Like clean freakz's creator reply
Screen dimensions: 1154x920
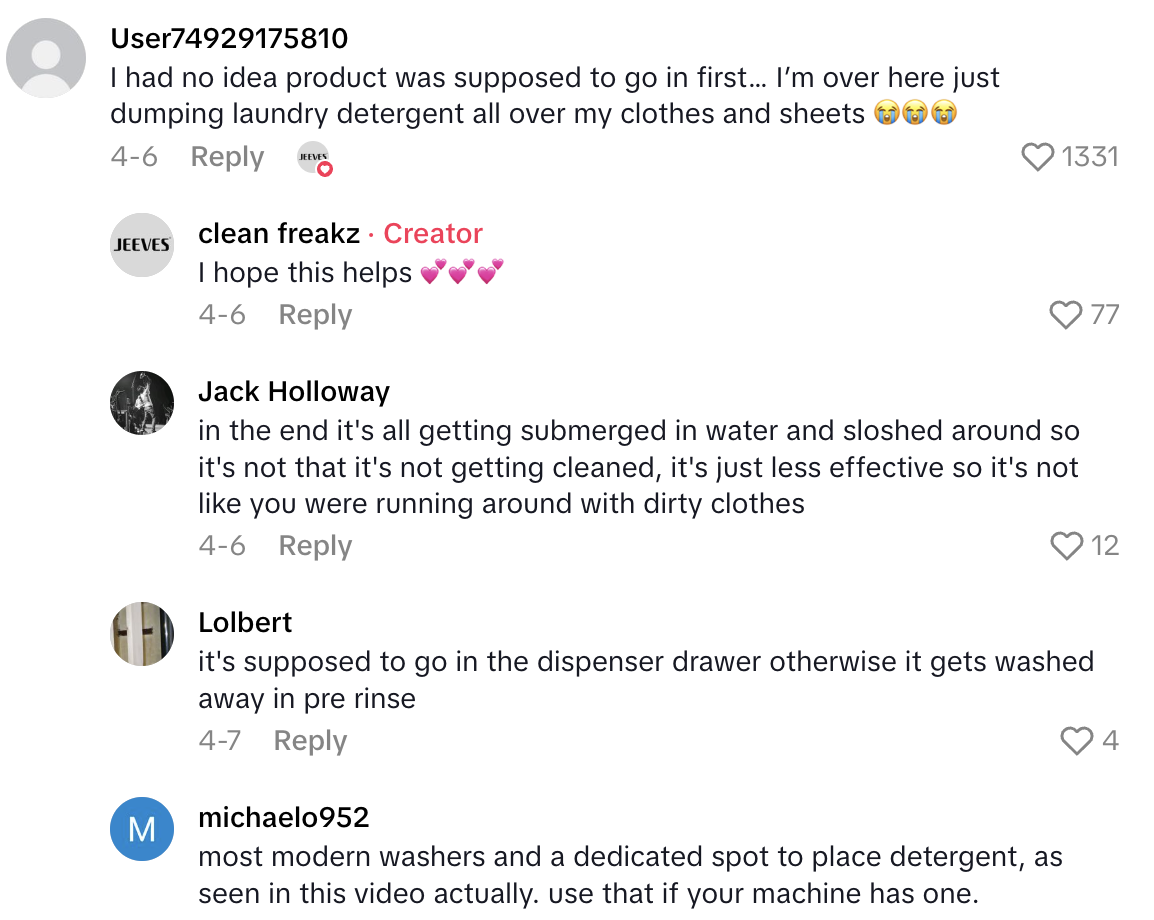click(1066, 315)
